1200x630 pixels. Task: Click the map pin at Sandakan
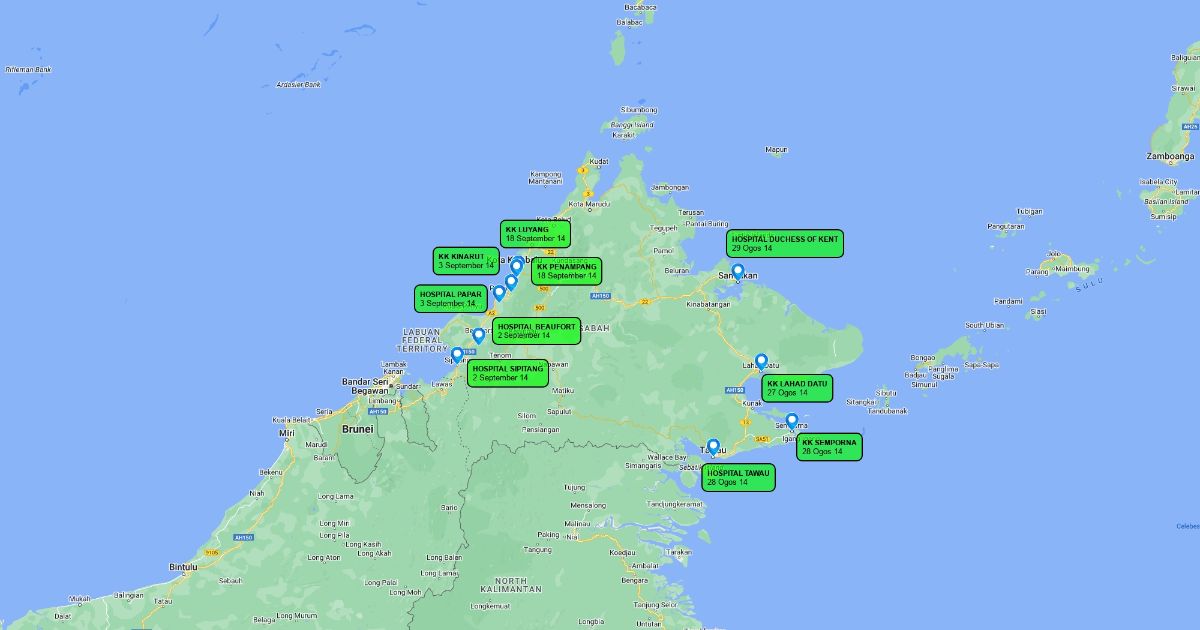[x=738, y=271]
